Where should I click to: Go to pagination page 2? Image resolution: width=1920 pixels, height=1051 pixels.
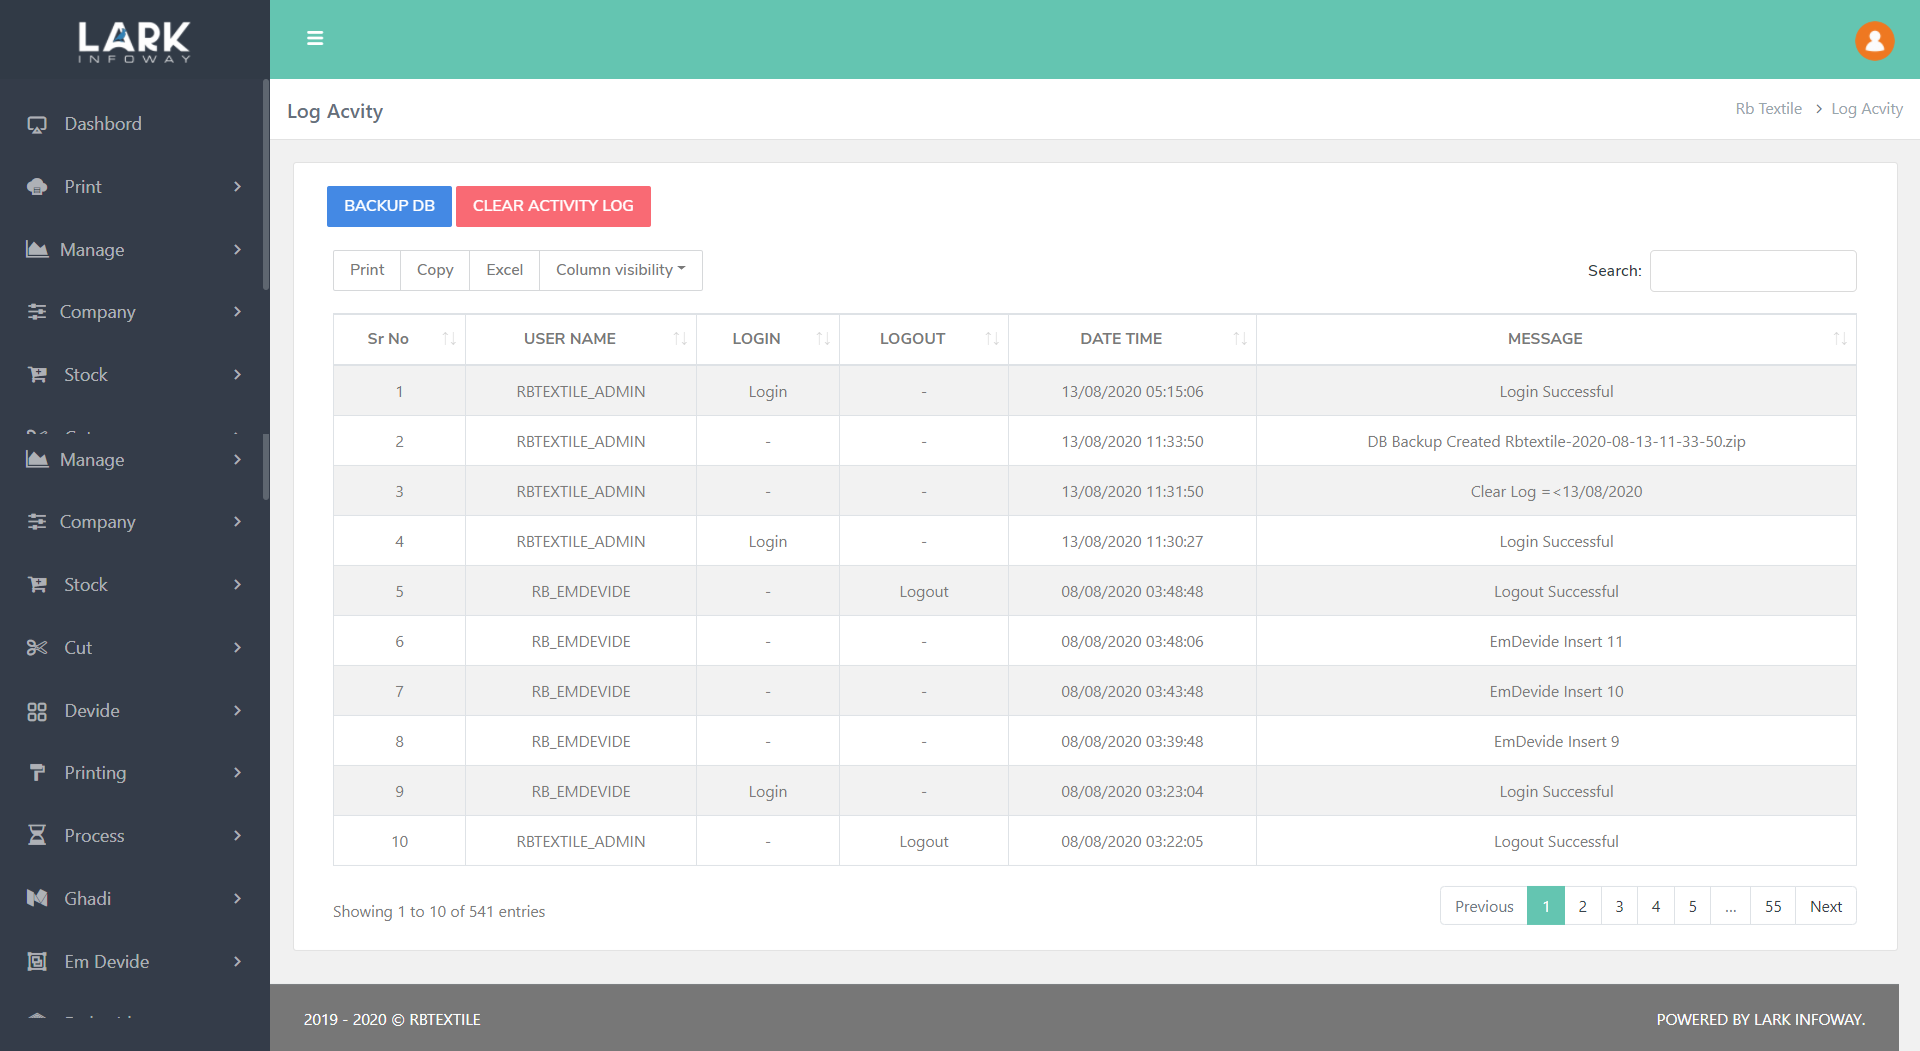coord(1582,906)
